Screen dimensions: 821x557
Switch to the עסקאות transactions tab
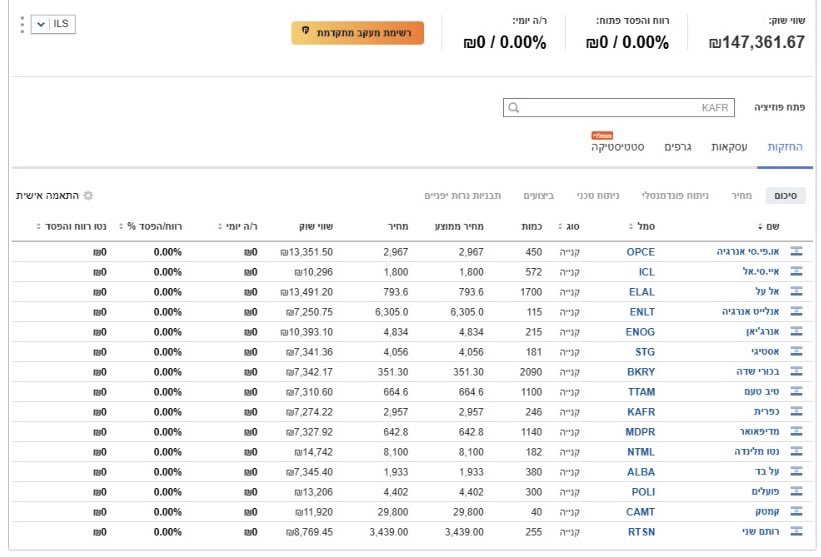point(729,147)
